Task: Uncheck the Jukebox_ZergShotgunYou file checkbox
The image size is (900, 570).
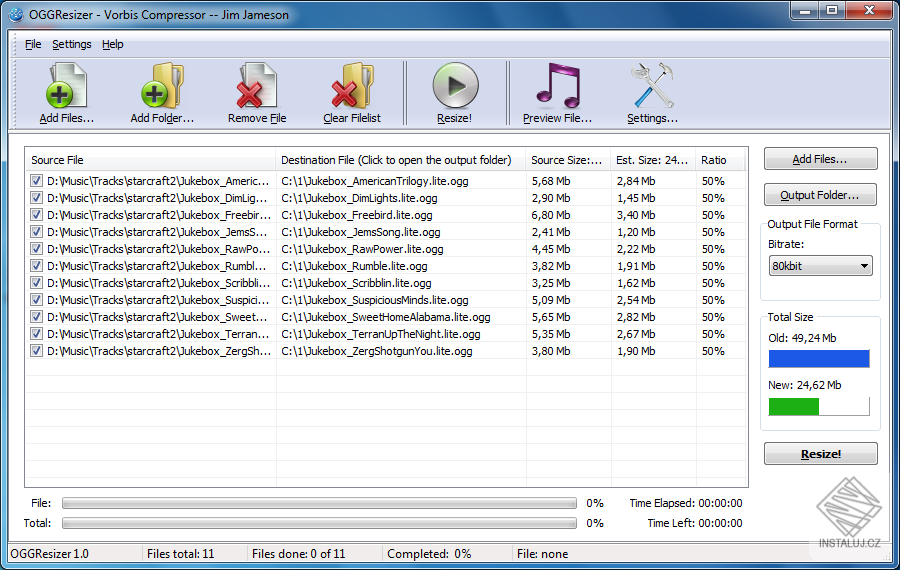Action: pos(36,351)
